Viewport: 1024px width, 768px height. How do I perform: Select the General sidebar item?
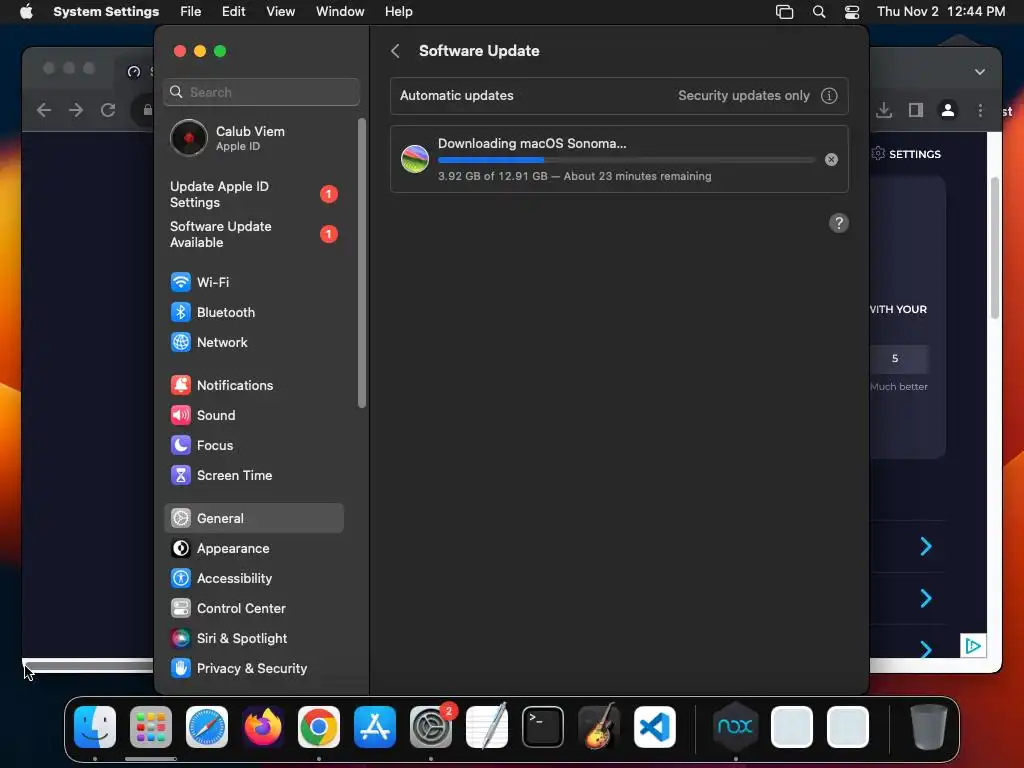(x=253, y=519)
